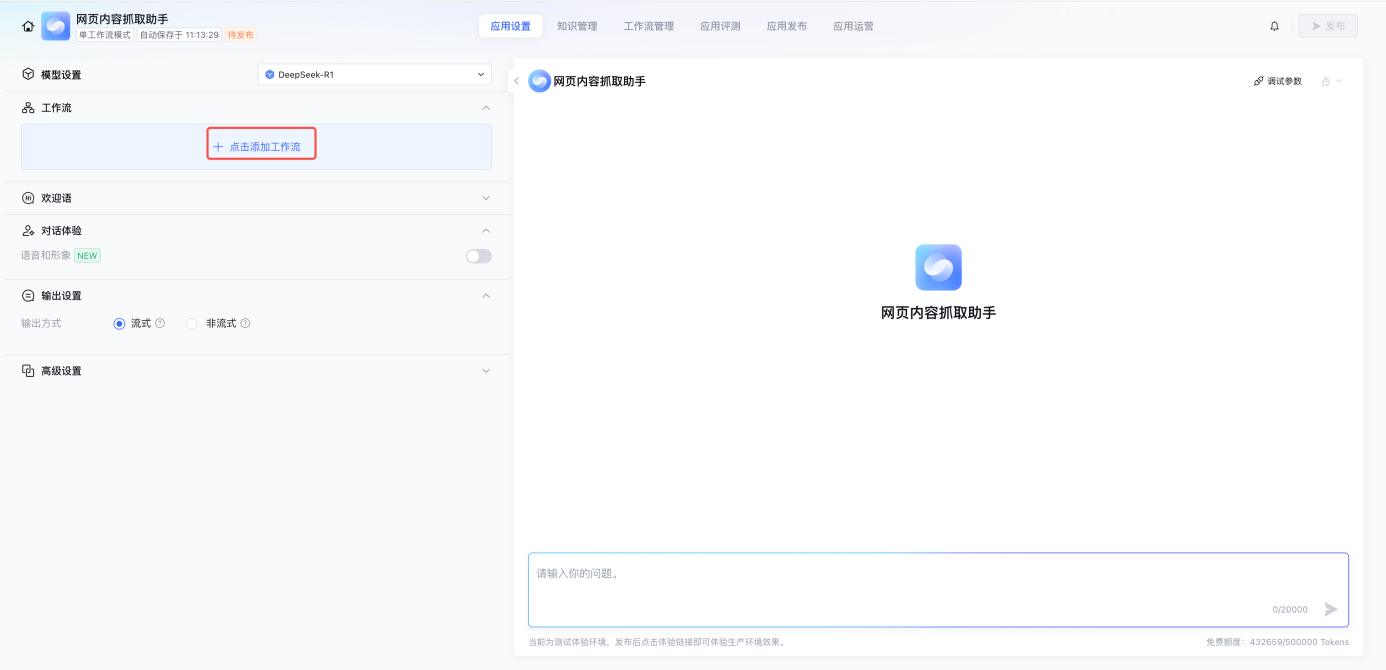Toggle the 语音和形象 switch

478,256
